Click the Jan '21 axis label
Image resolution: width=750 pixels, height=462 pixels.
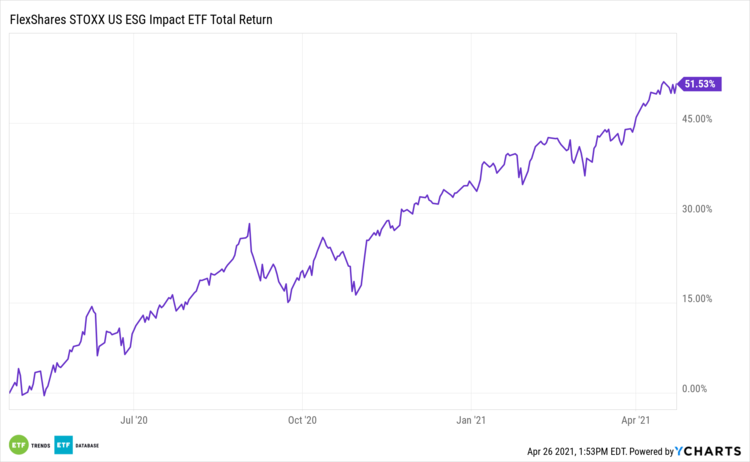[x=471, y=421]
